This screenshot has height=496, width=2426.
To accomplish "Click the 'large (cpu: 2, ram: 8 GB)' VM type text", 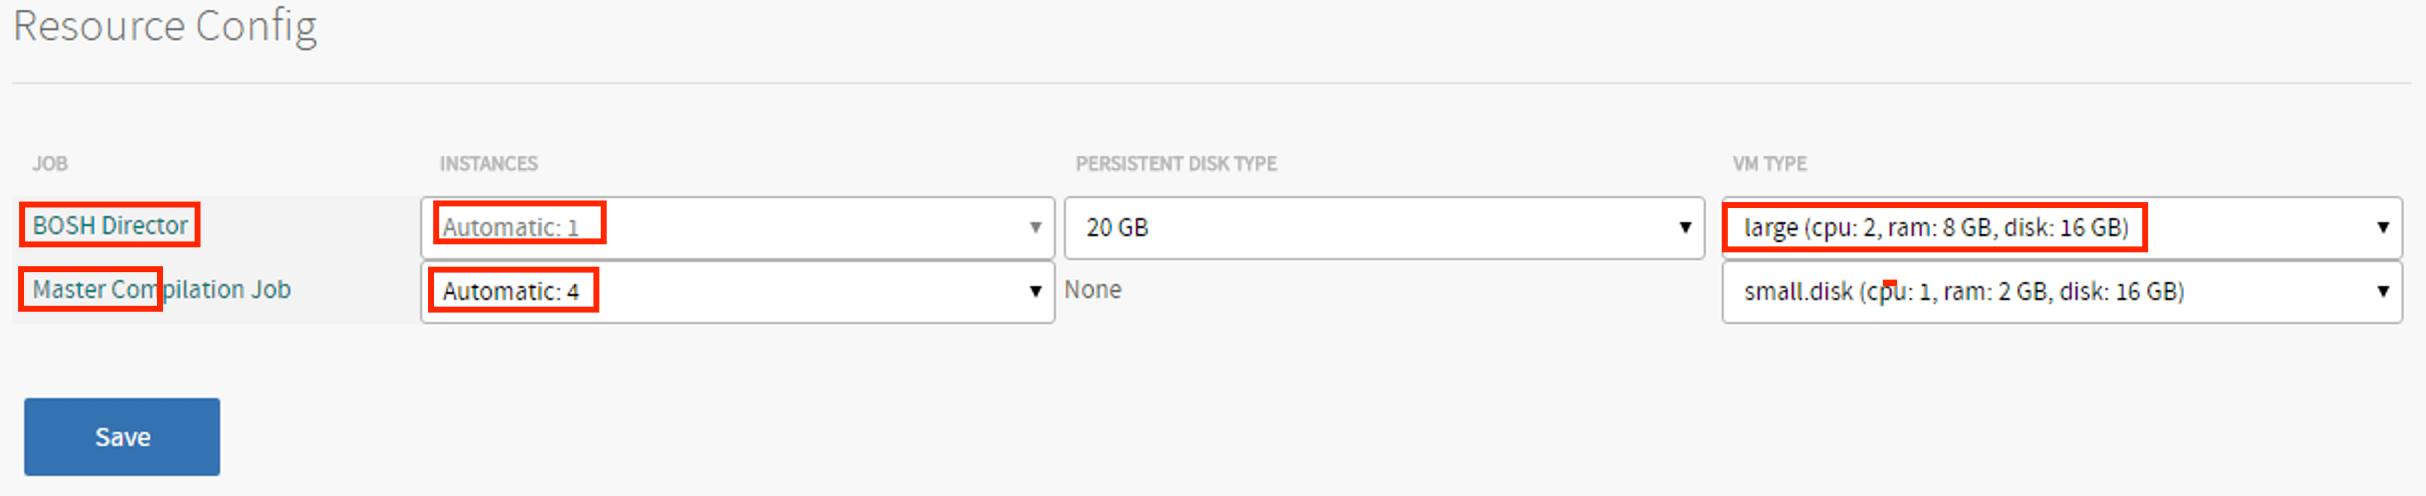I will pos(1935,228).
